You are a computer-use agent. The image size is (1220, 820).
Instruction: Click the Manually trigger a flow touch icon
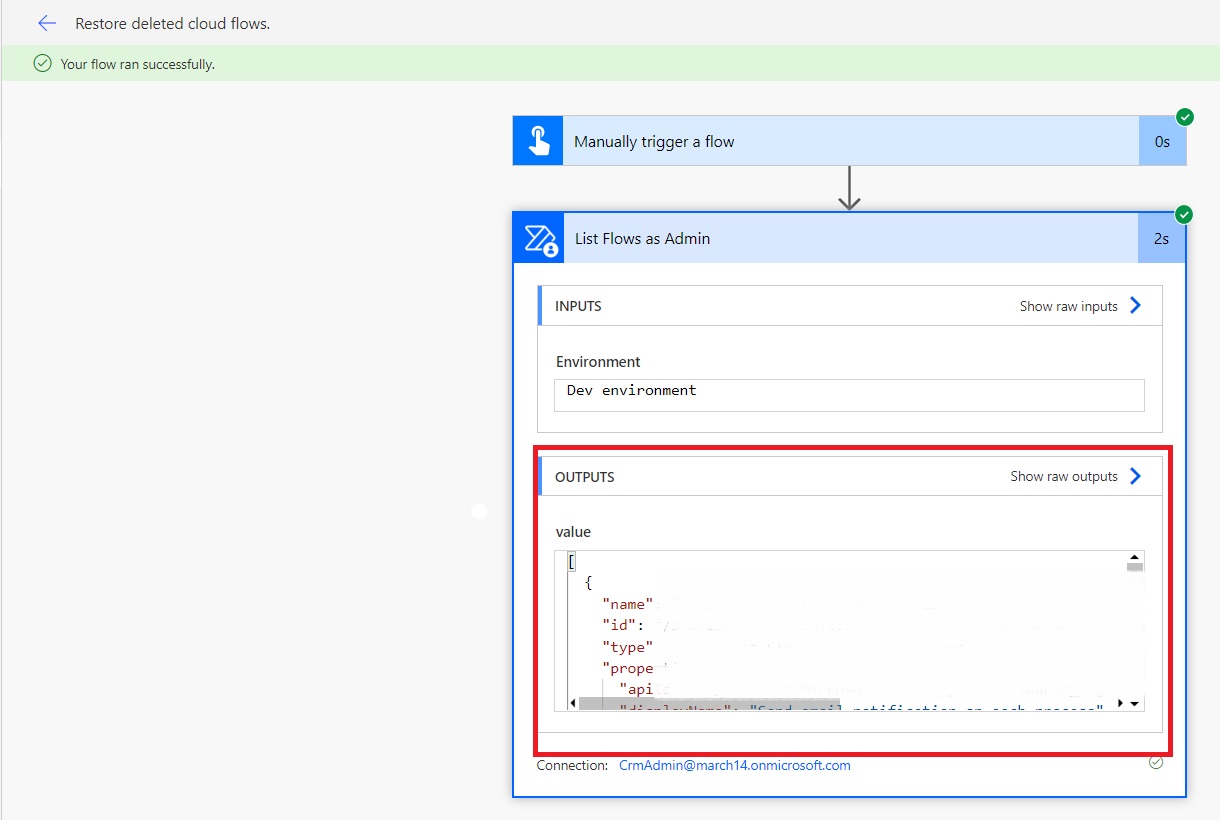538,141
